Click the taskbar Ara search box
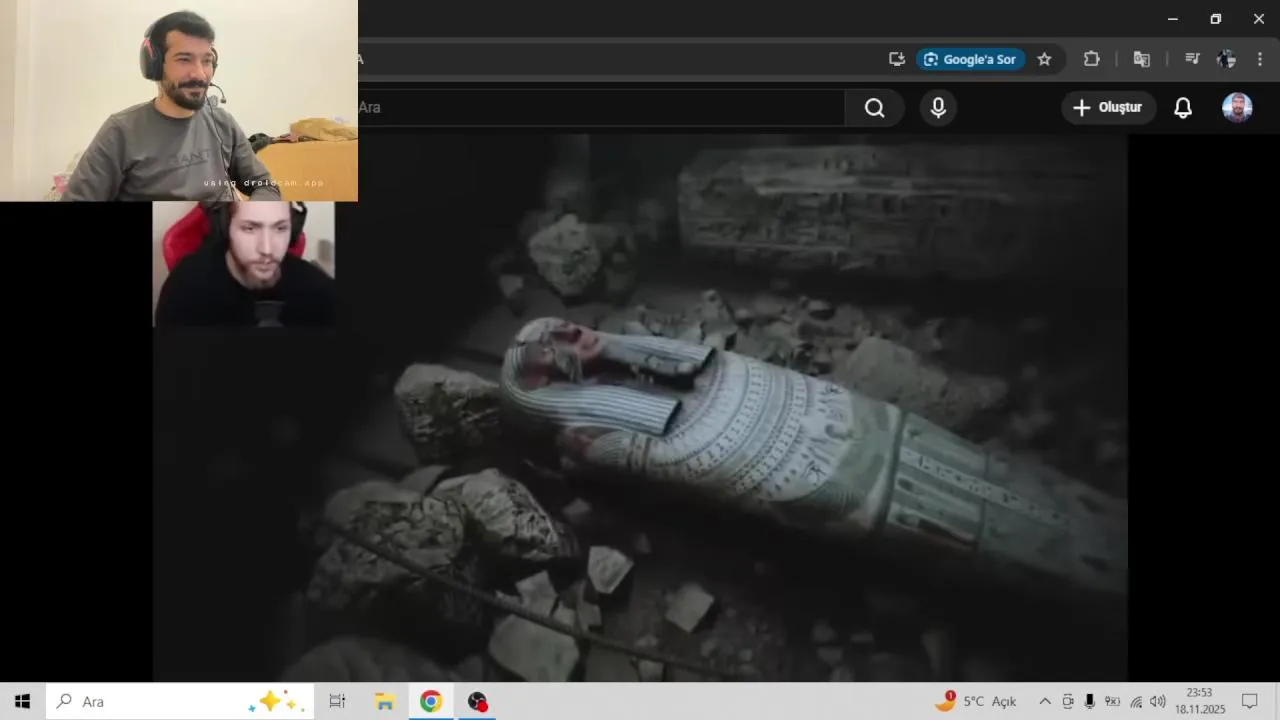The image size is (1280, 720). click(x=180, y=701)
